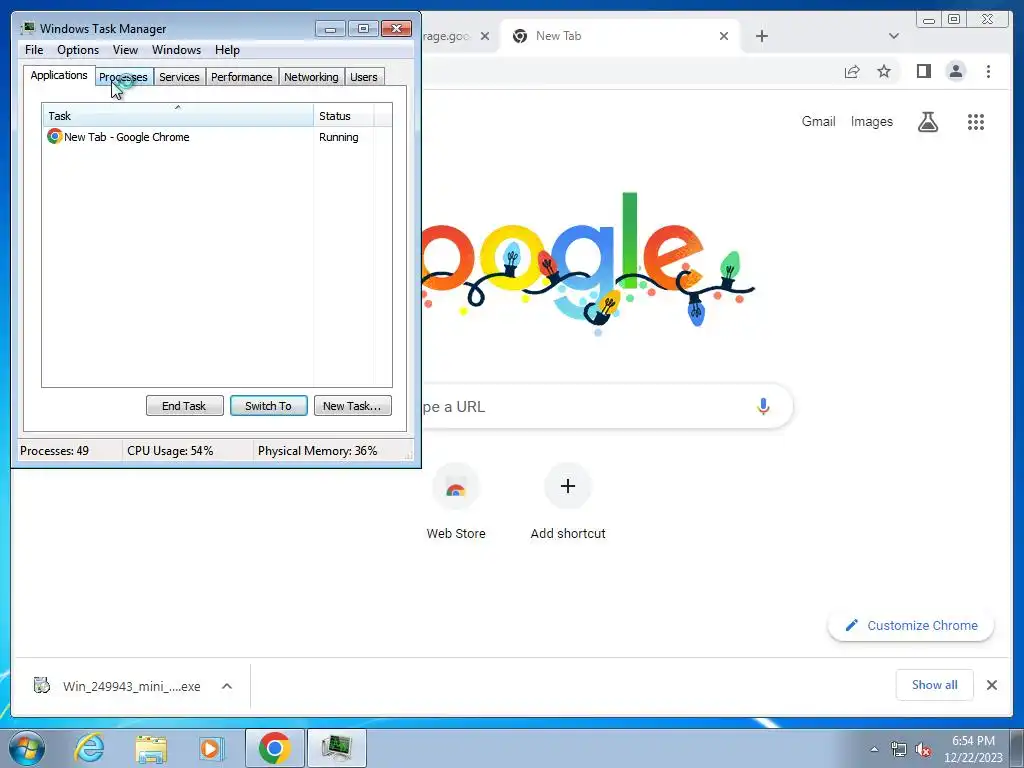Close the New Tab tab in Chrome
This screenshot has height=768, width=1024.
click(724, 36)
